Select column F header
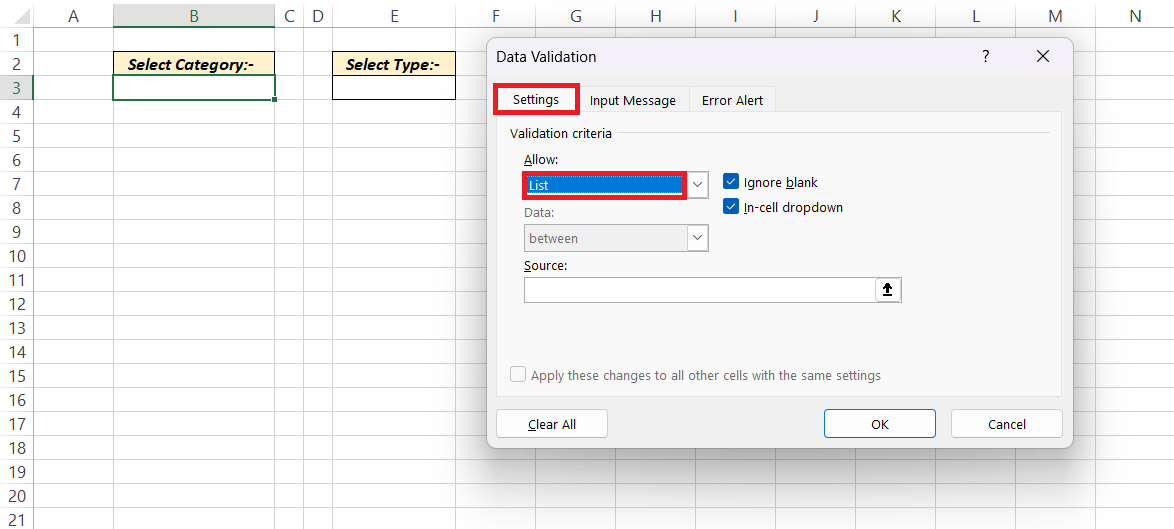1174x529 pixels. [x=496, y=16]
